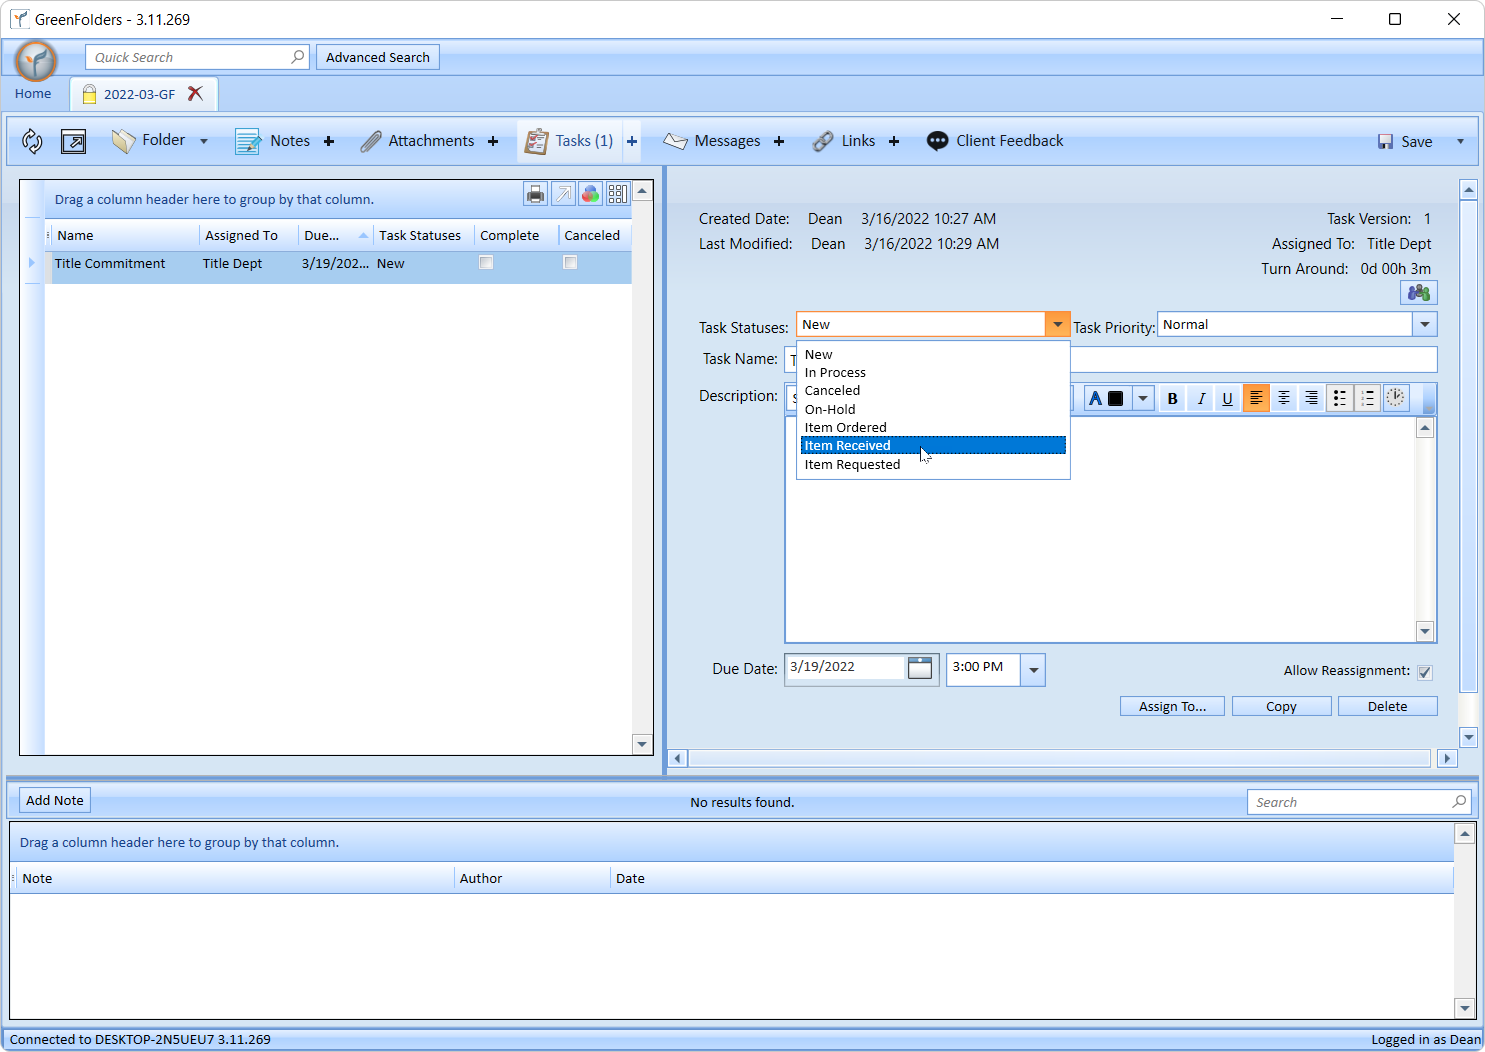1485x1052 pixels.
Task: Sort by the Due column header
Action: coord(335,236)
